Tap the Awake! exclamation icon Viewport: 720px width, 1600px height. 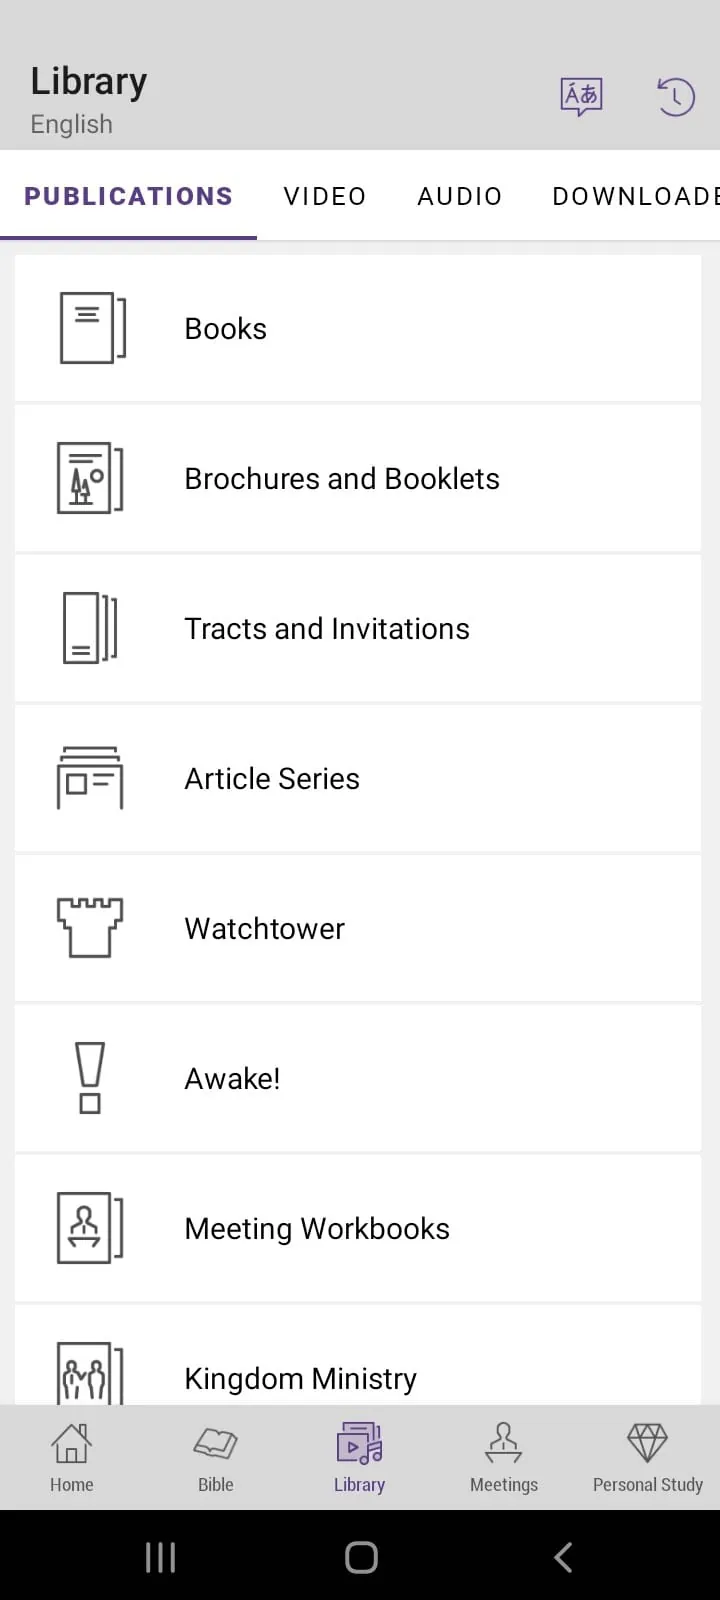click(90, 1078)
